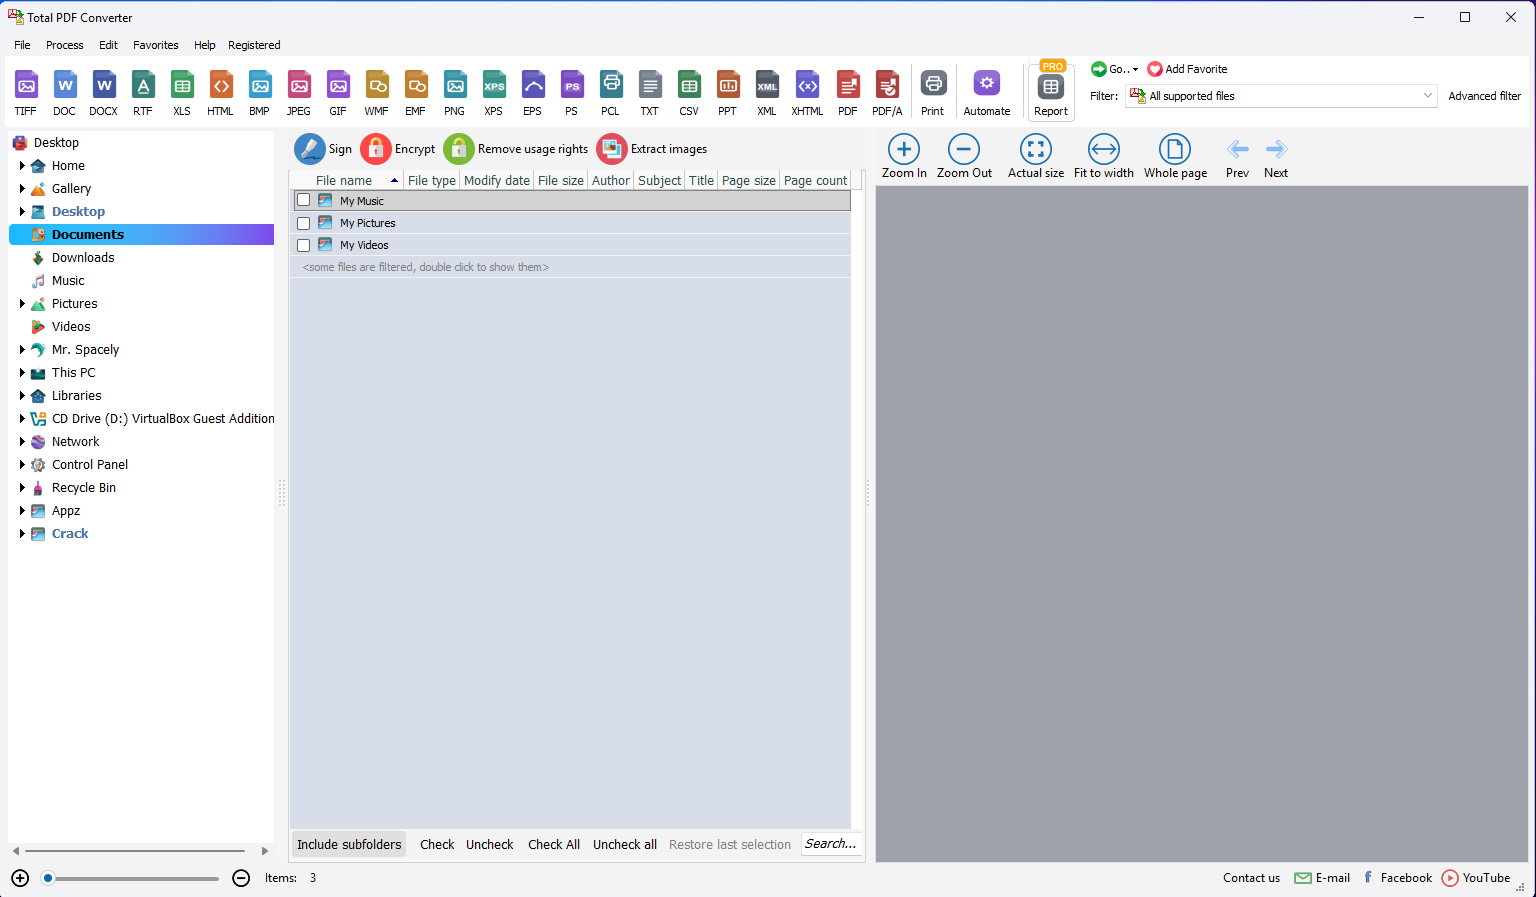Expand the Network tree node
Screen dimensions: 1536x897
22,442
